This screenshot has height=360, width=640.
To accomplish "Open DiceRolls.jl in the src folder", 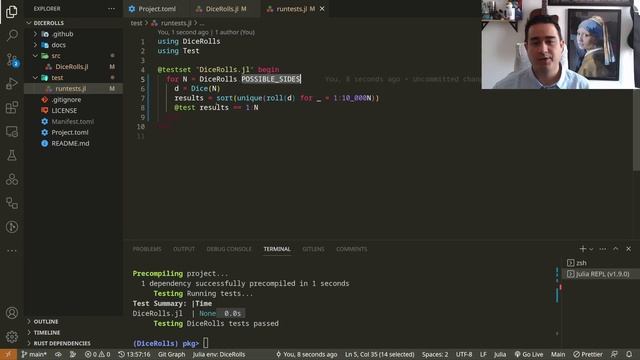I will click(x=73, y=67).
